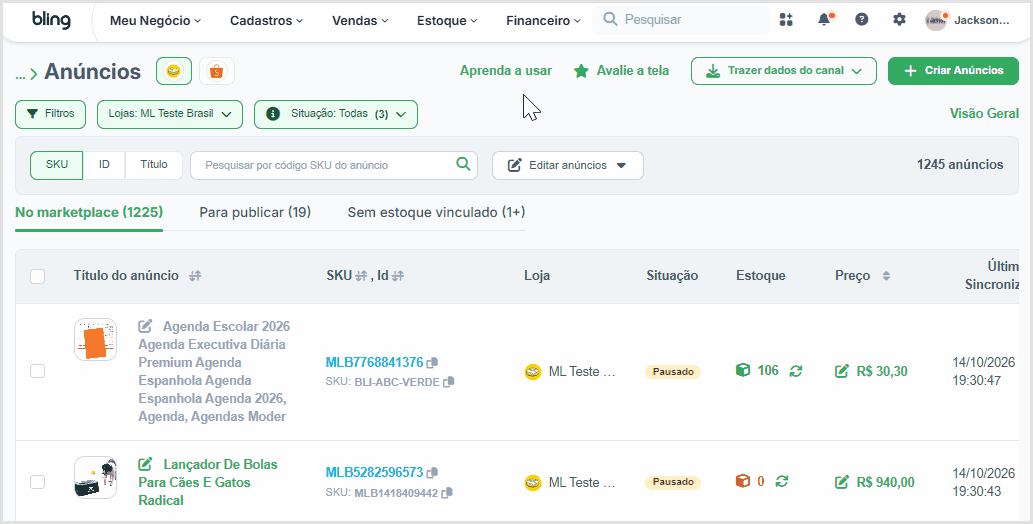The height and width of the screenshot is (524, 1033).
Task: Expand the Cadastros menu
Action: [266, 20]
